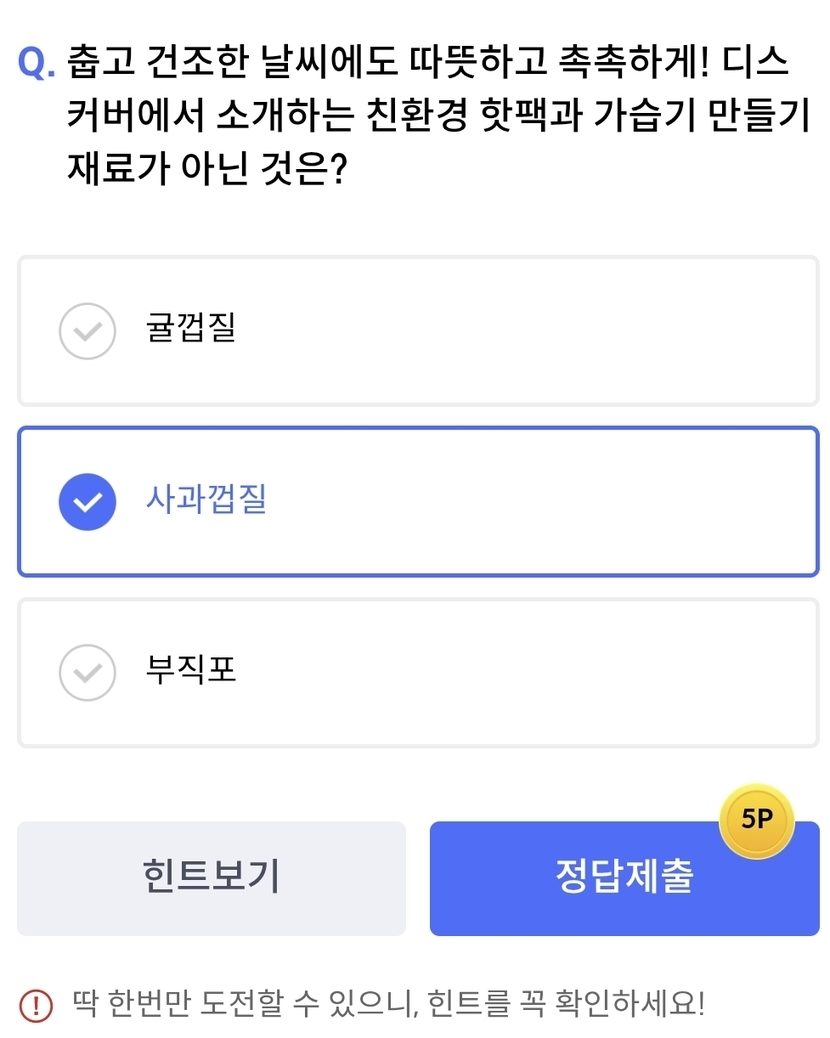Select the 귤껍질 check circle
This screenshot has width=830, height=1038.
[88, 330]
